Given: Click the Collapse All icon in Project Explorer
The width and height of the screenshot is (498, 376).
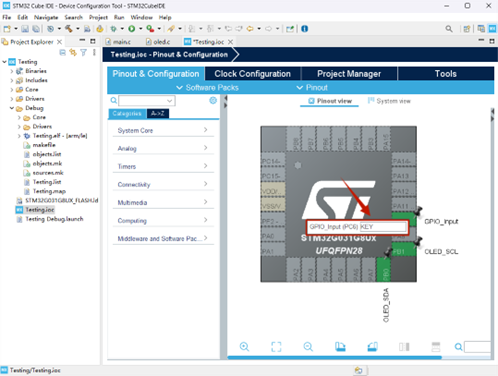Looking at the screenshot, I should pyautogui.click(x=62, y=53).
